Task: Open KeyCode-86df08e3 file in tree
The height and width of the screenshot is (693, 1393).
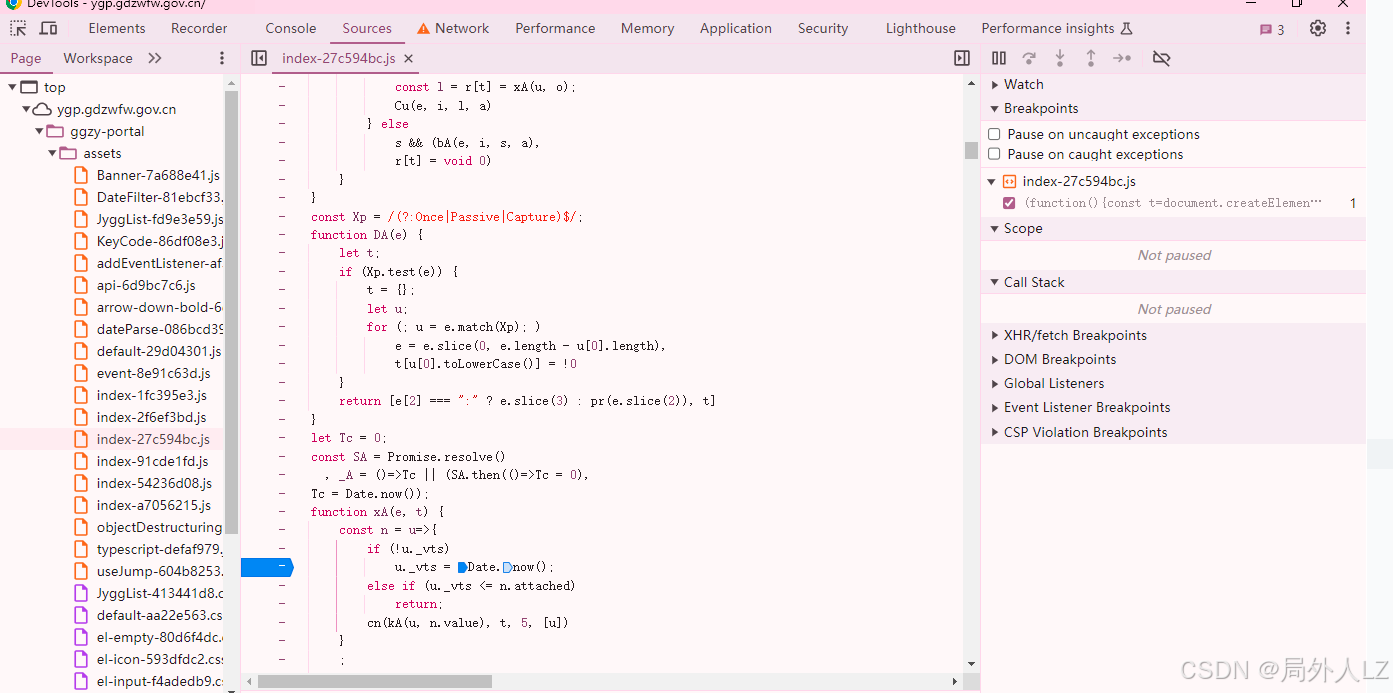Action: 159,241
